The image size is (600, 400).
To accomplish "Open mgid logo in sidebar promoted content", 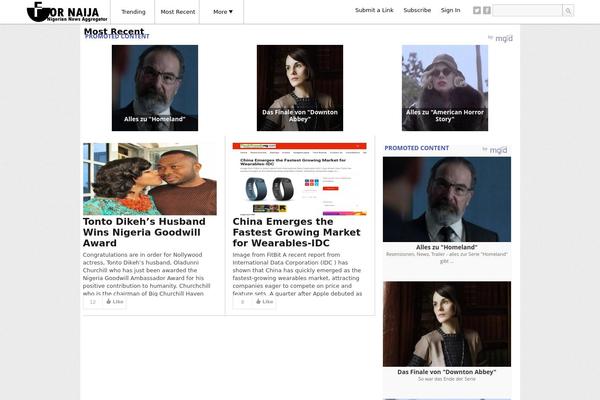I will (495, 150).
